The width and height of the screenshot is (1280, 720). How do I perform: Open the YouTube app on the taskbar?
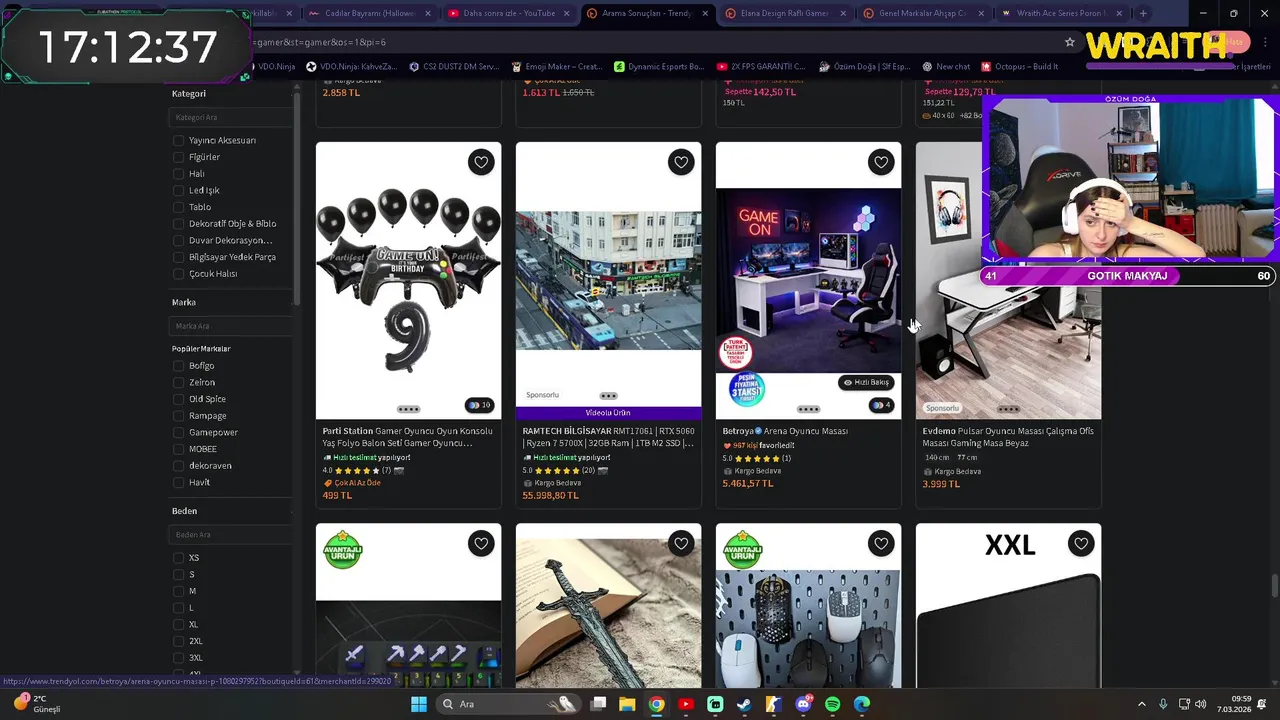pyautogui.click(x=685, y=704)
